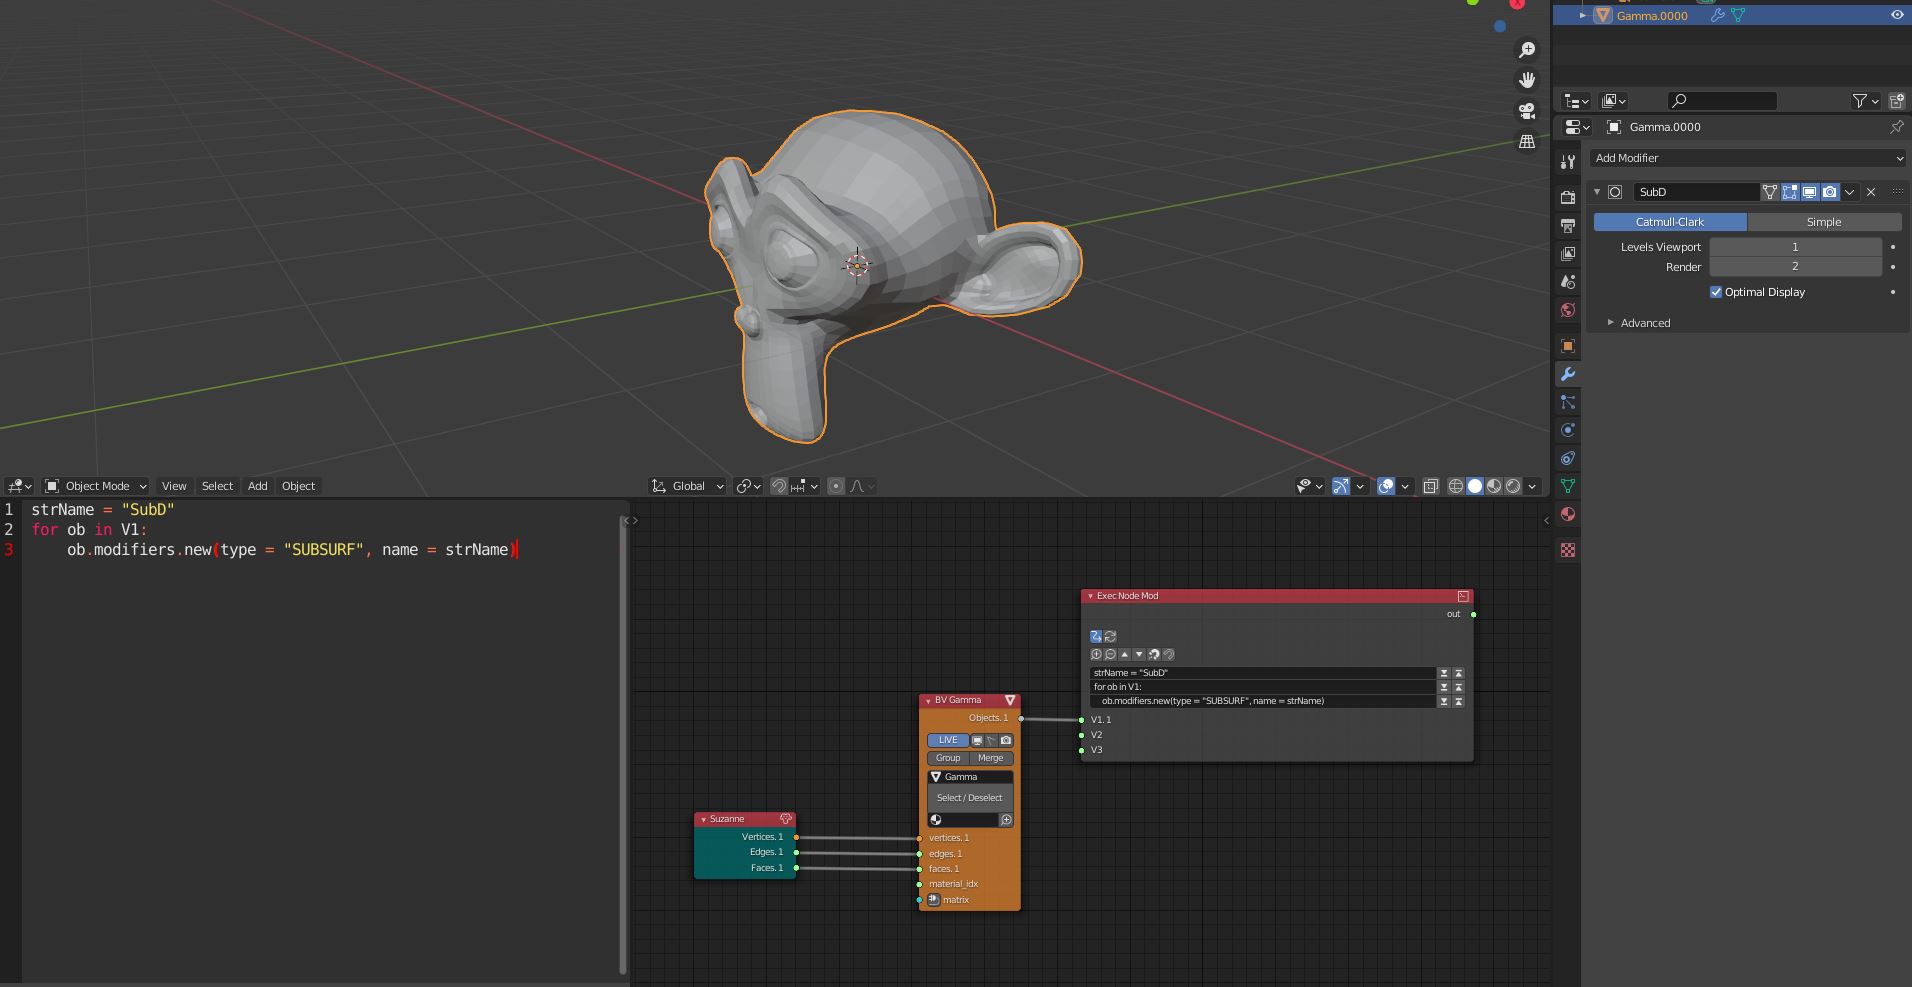This screenshot has height=987, width=1912.
Task: Select Simple subdivision type
Action: tap(1824, 222)
